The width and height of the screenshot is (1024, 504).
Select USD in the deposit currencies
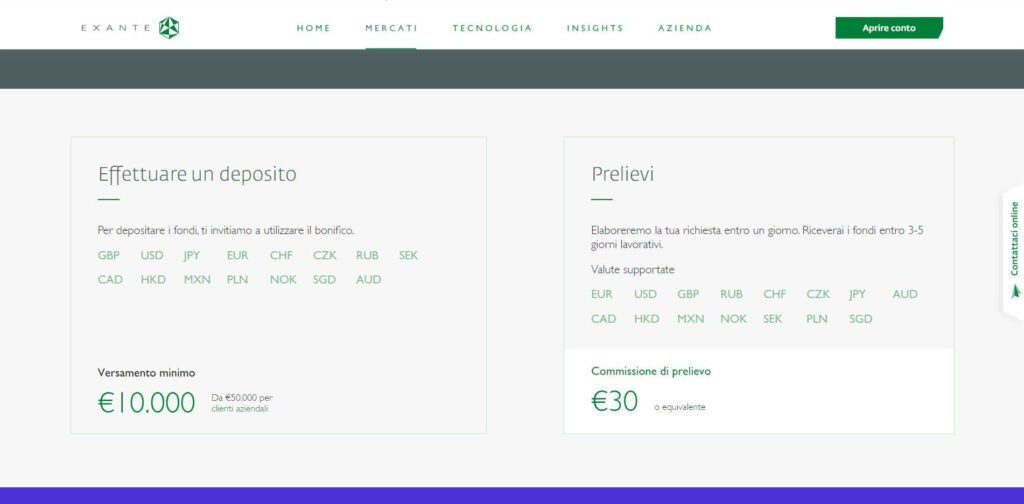click(x=152, y=255)
